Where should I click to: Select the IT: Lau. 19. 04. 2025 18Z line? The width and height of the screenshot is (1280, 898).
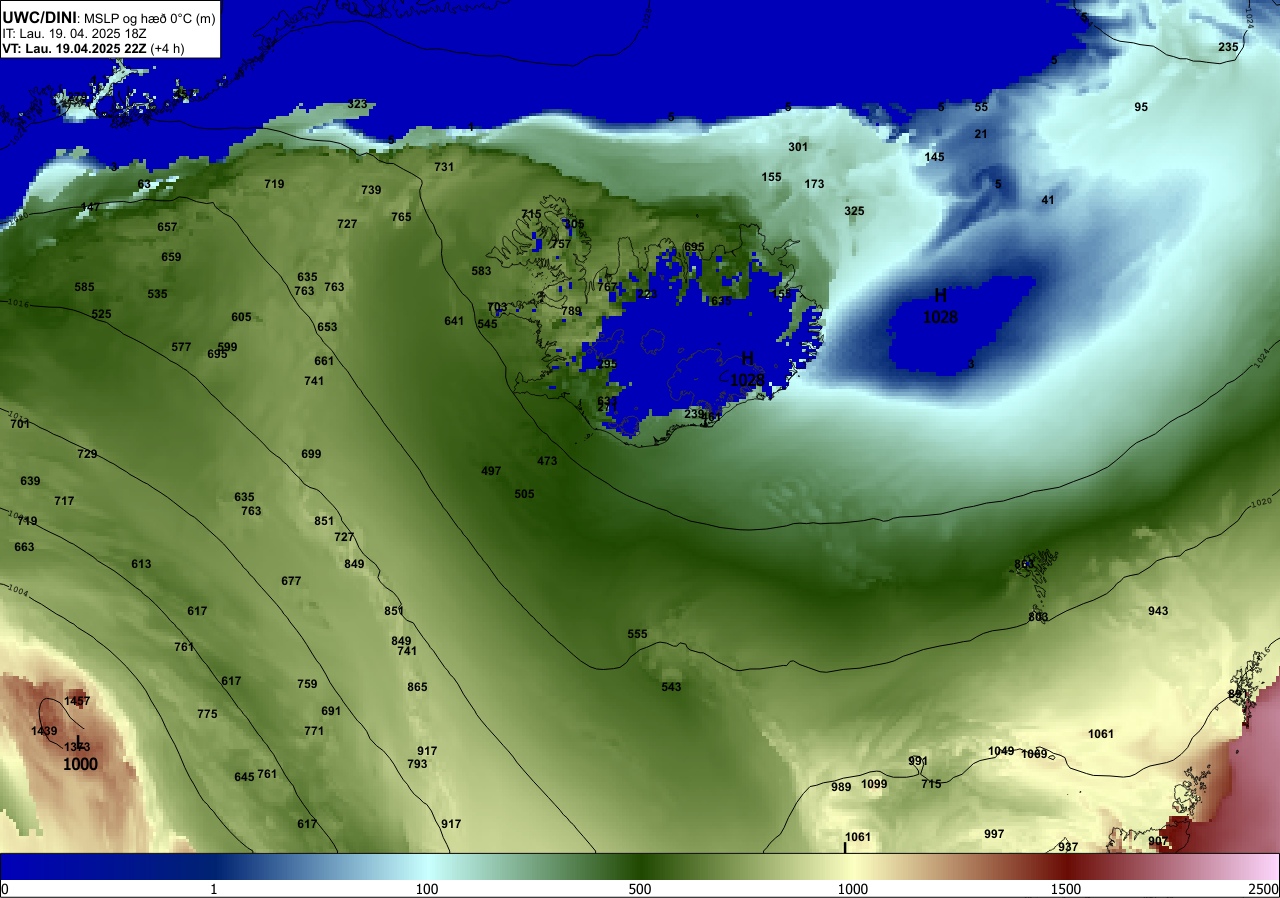(75, 33)
